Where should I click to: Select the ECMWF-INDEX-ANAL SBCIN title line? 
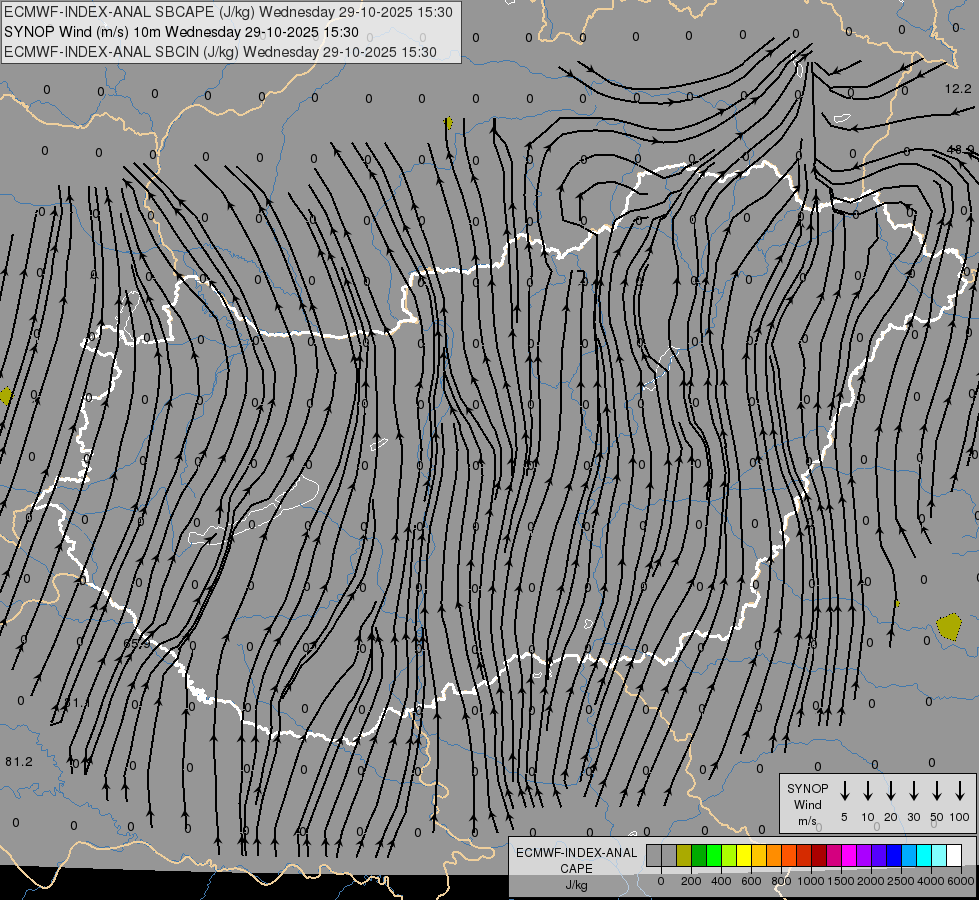point(220,52)
